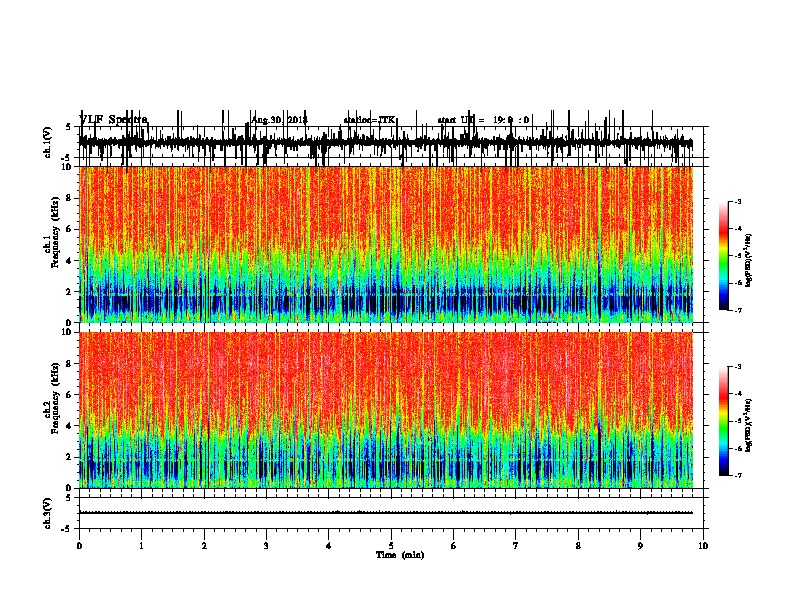Click time axis tick label "7"
Image resolution: width=792 pixels, height=612 pixels.
pos(516,545)
